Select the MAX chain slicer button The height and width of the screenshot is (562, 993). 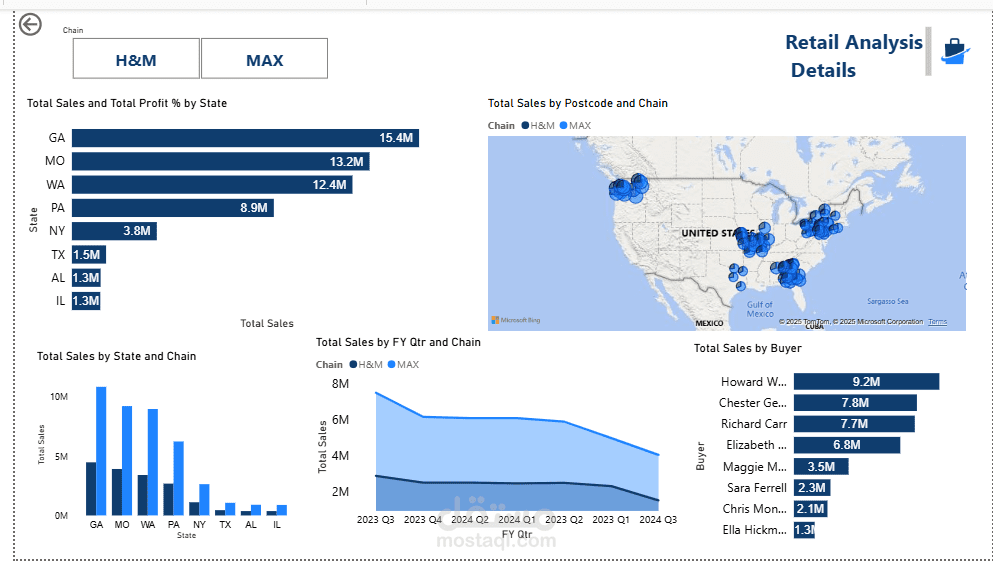point(265,58)
